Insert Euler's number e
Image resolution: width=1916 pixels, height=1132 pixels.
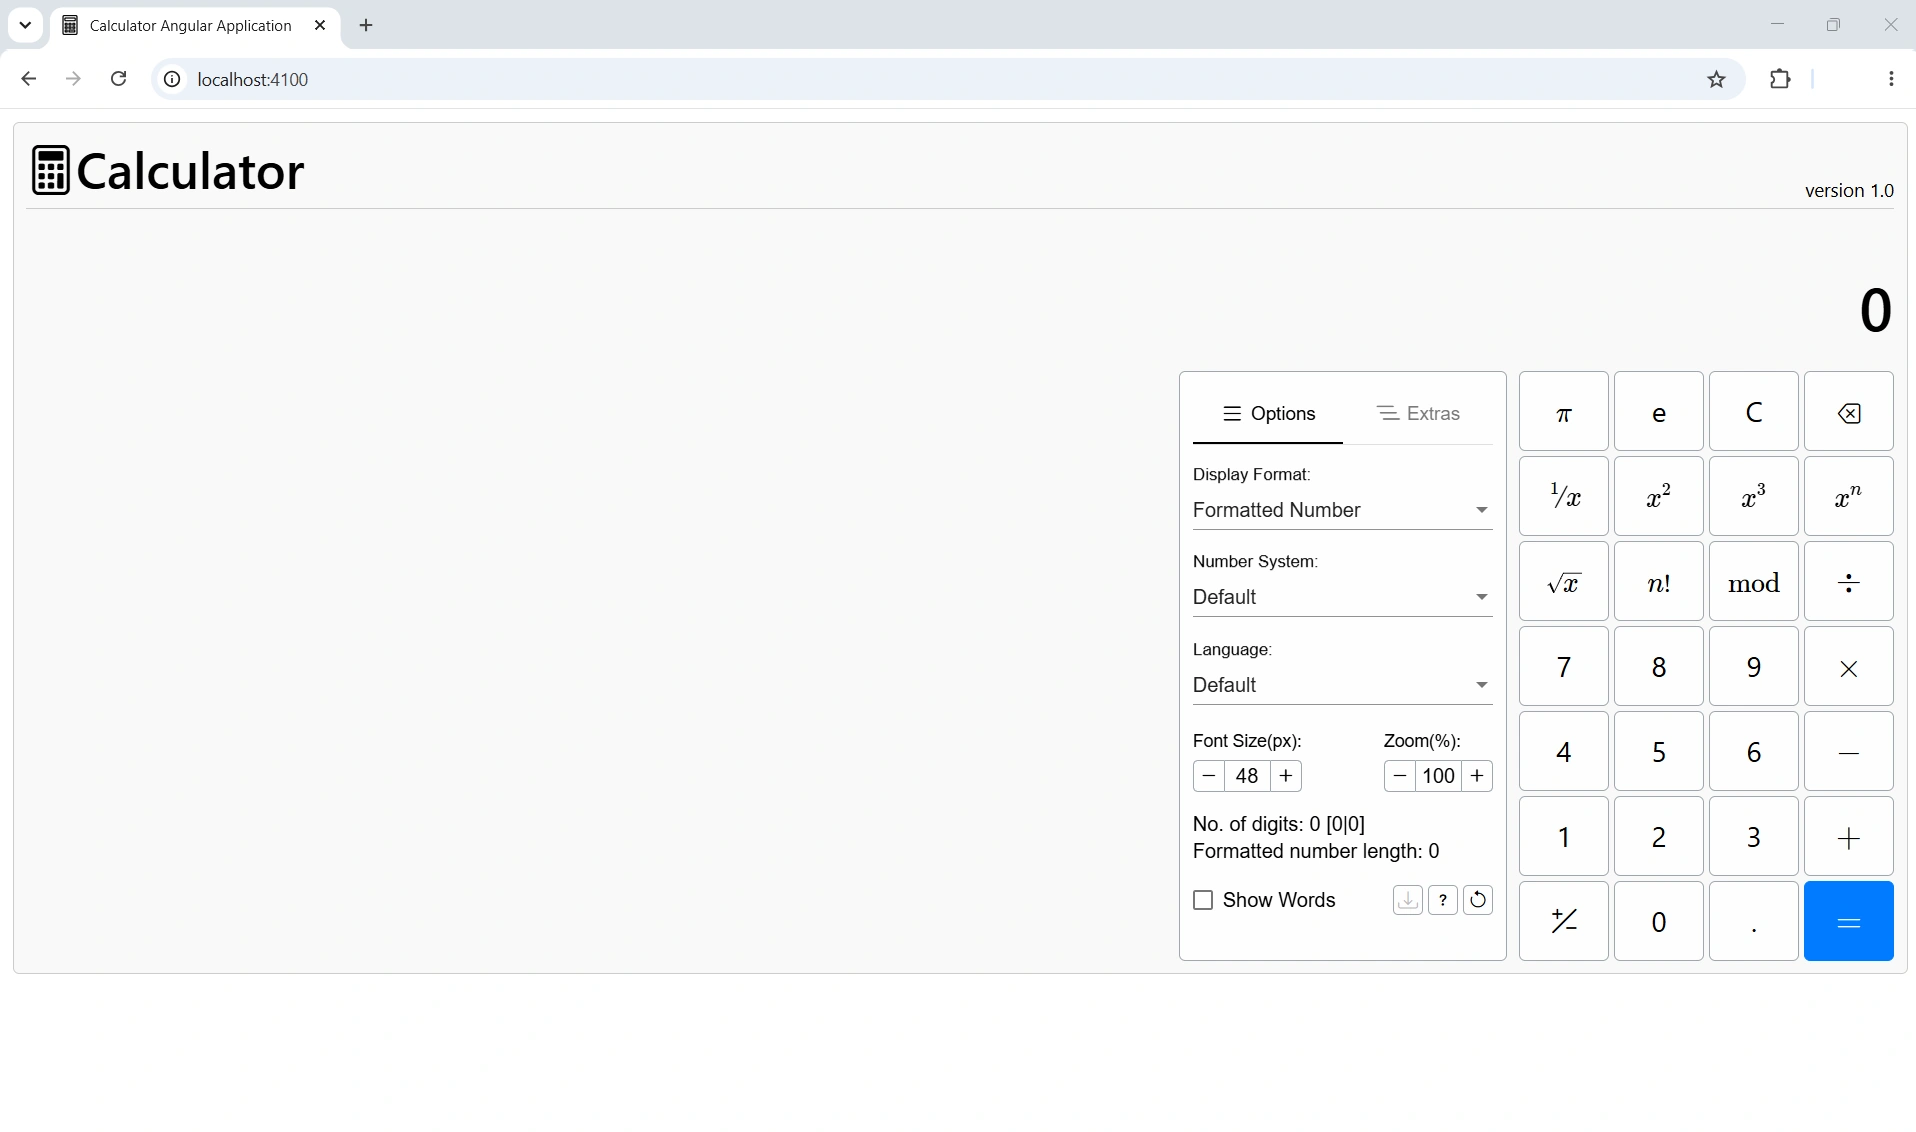pyautogui.click(x=1658, y=412)
